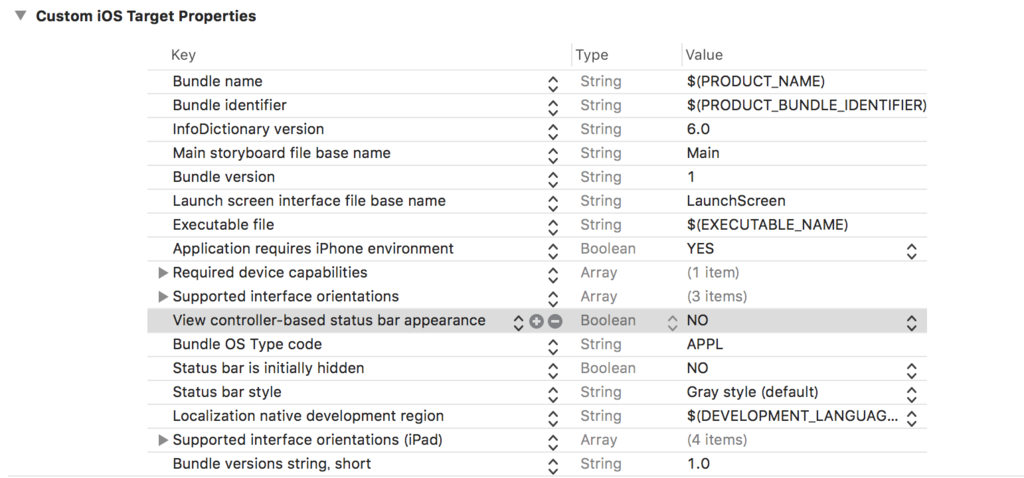The width and height of the screenshot is (1024, 478).
Task: Select the APPL value
Action: pyautogui.click(x=705, y=344)
